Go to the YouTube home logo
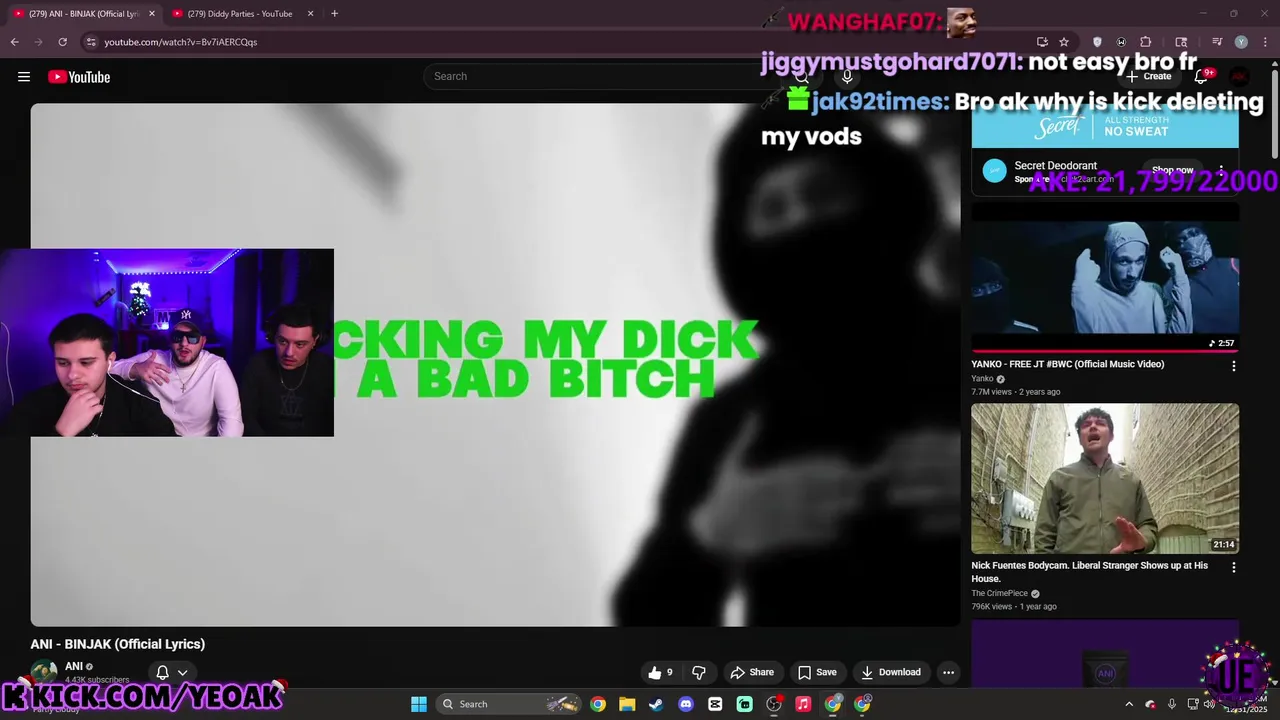This screenshot has width=1280, height=720. (79, 77)
